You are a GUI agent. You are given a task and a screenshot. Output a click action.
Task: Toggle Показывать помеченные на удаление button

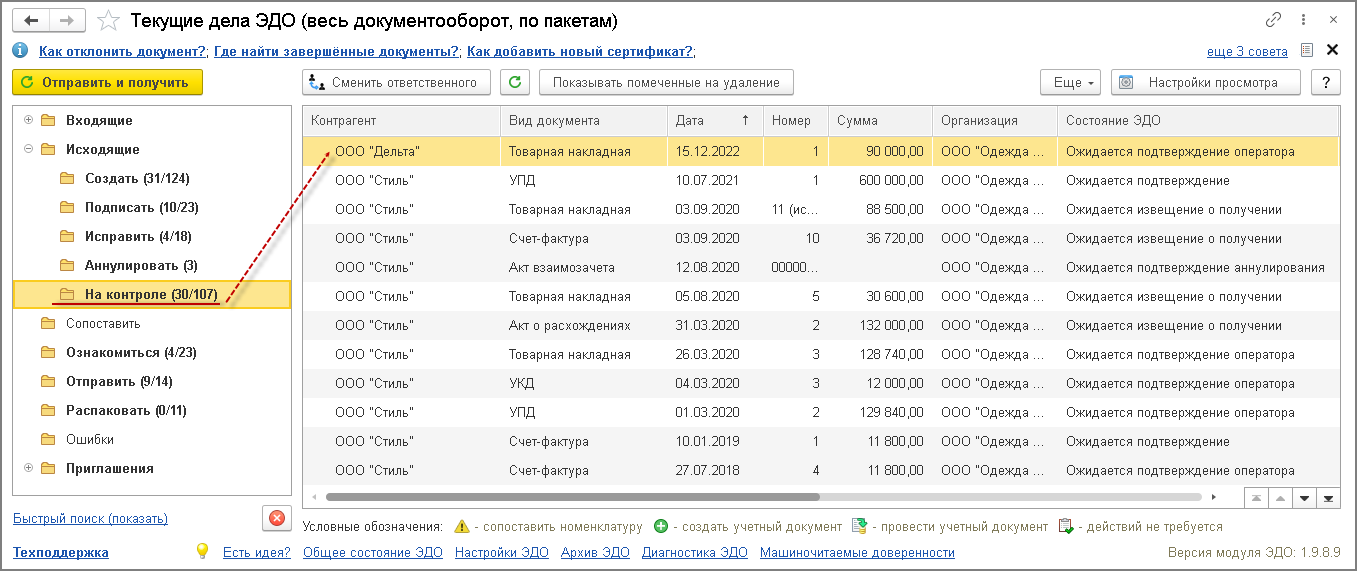pos(666,83)
